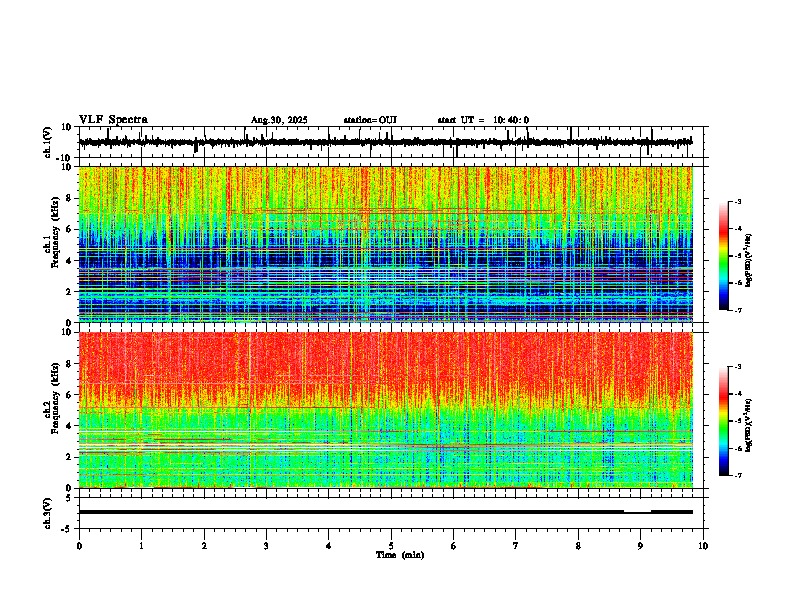Click the "9" tick on time axis

[x=640, y=546]
